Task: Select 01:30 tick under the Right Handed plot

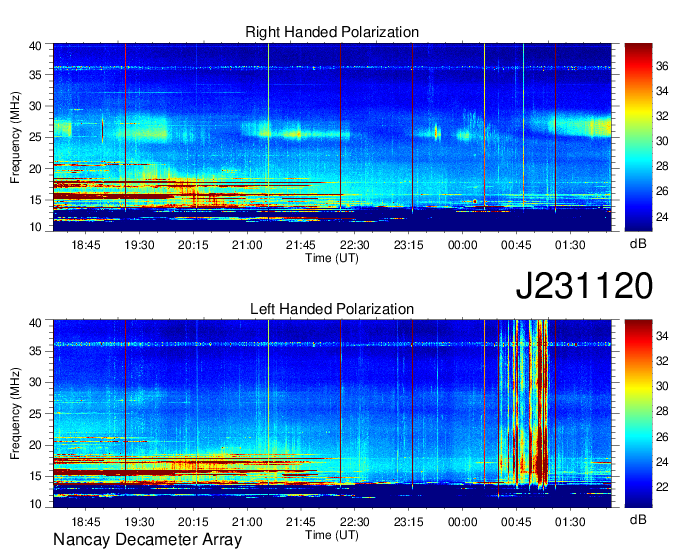Action: [x=570, y=245]
